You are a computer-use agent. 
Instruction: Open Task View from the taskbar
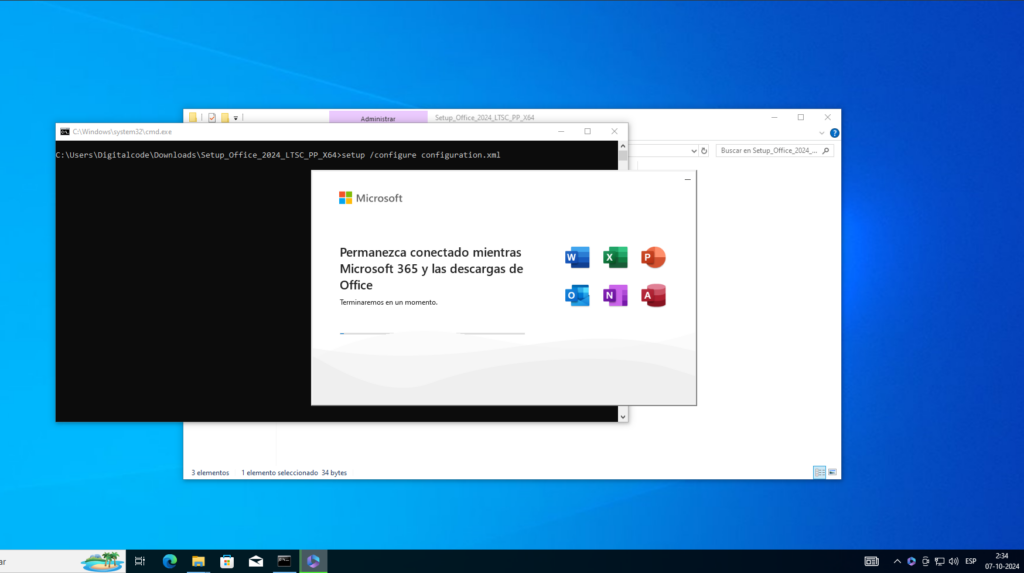point(140,561)
